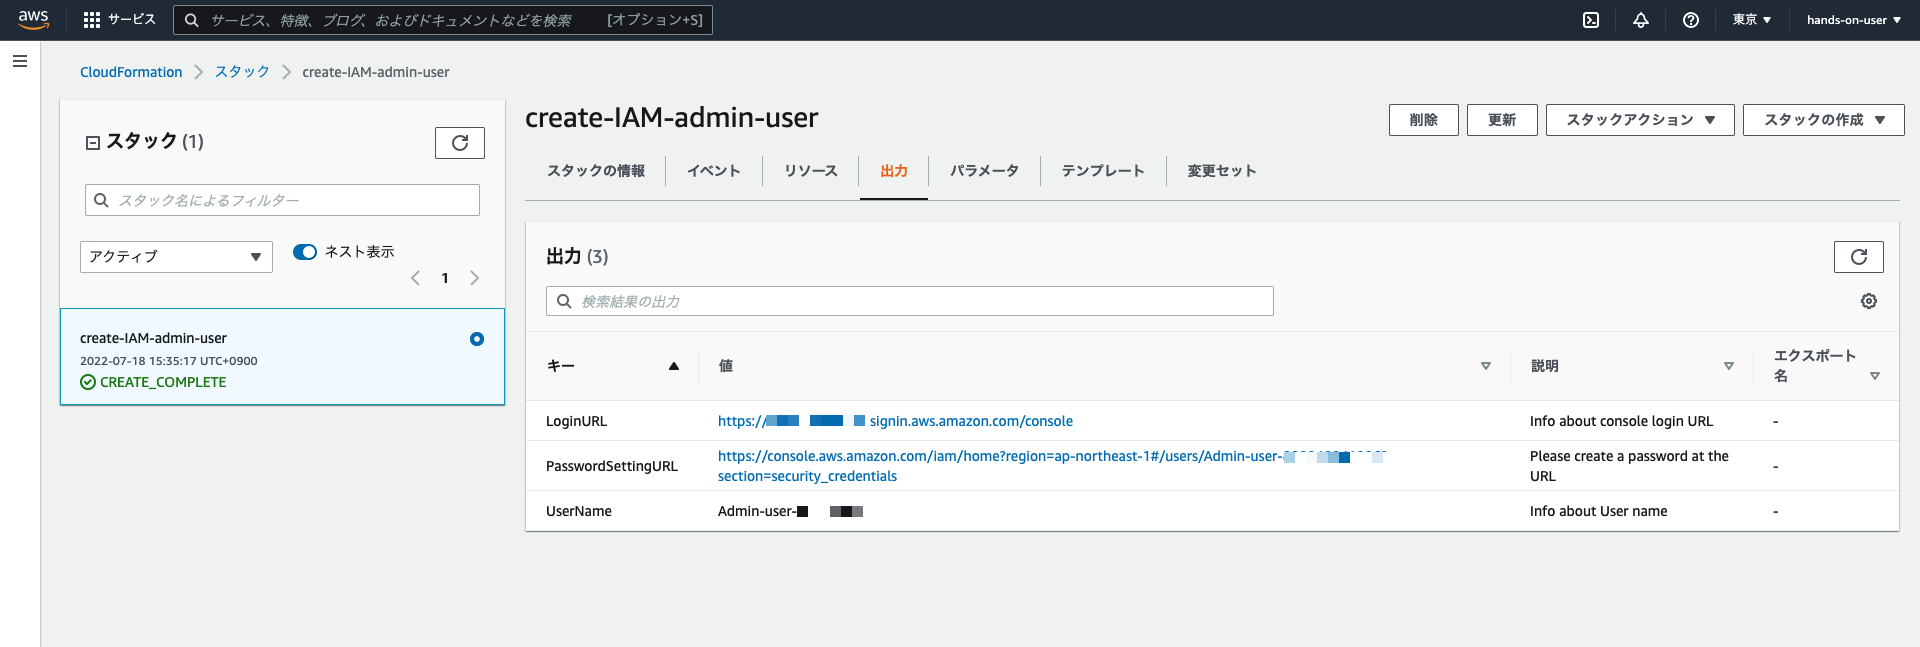The height and width of the screenshot is (647, 1920).
Task: Go to next page of stacks
Action: [x=475, y=278]
